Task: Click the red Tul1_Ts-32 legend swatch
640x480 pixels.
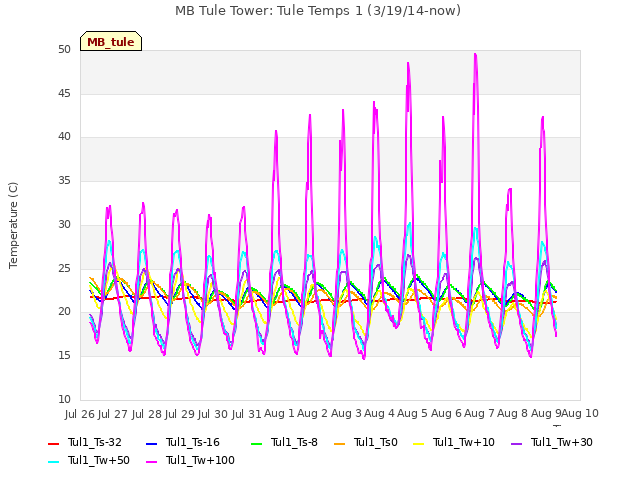Action: pyautogui.click(x=53, y=443)
